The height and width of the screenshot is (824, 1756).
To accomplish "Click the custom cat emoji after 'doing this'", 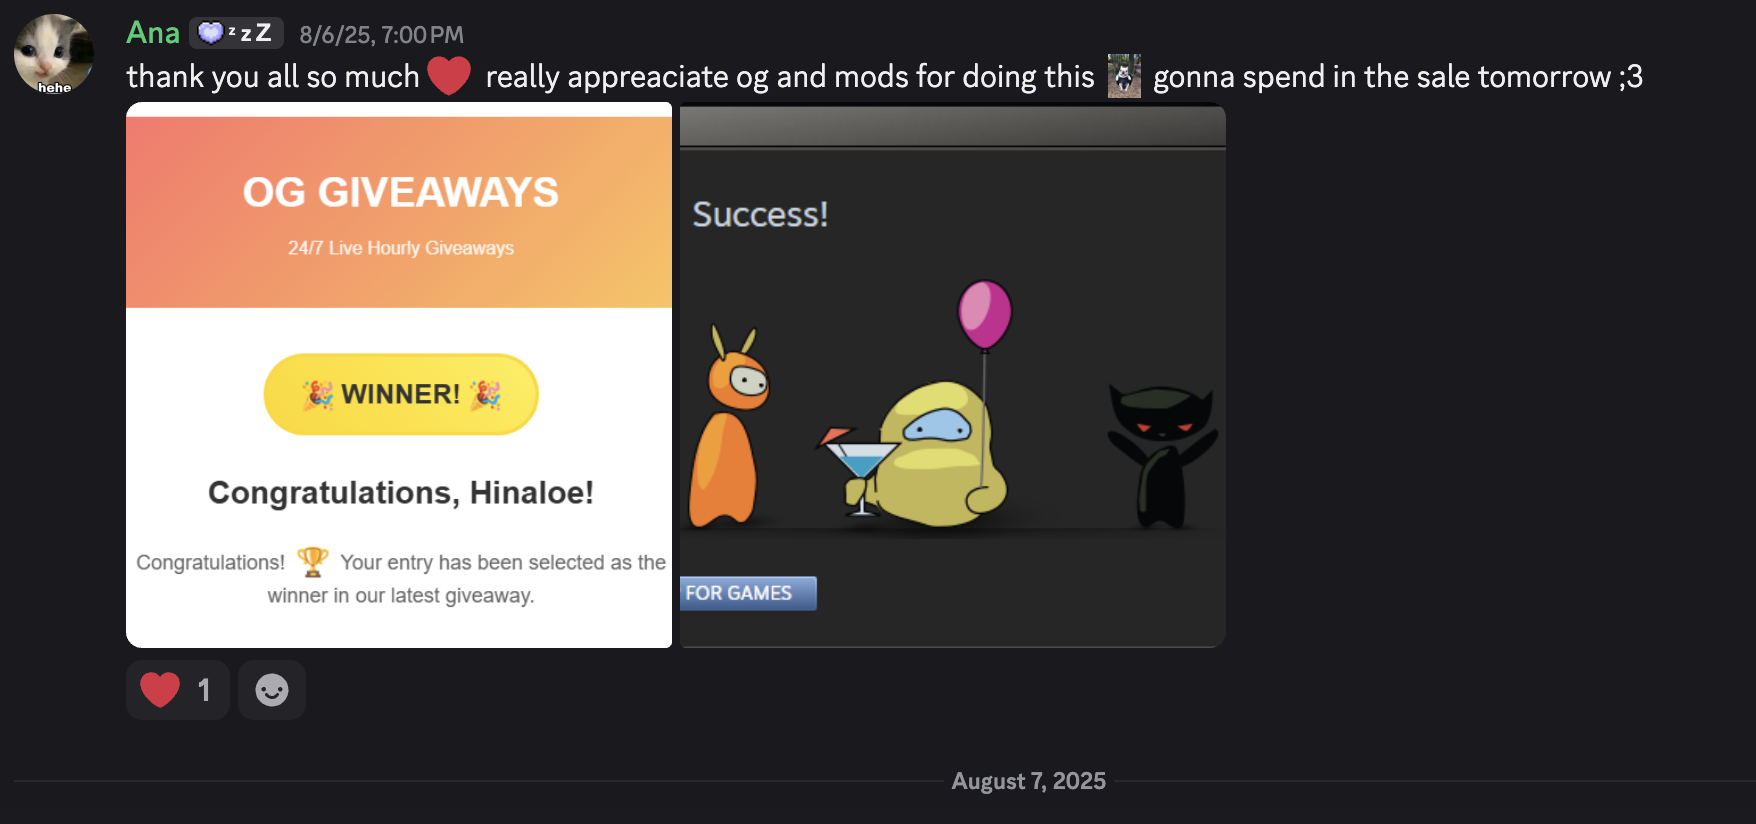I will [x=1124, y=76].
